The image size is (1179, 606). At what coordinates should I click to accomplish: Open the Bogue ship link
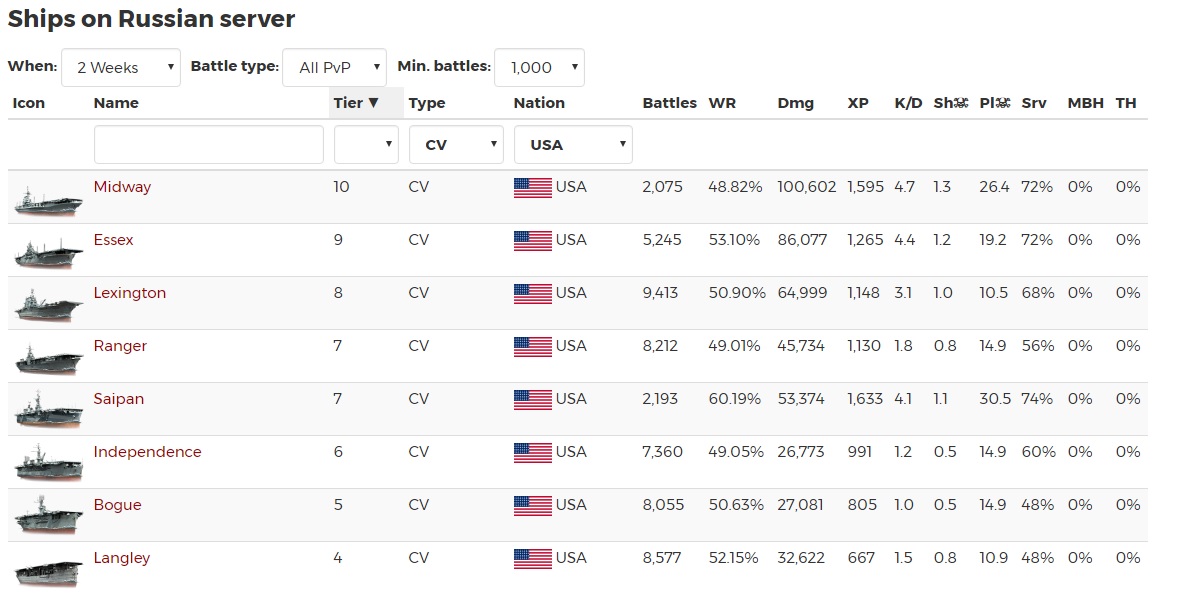pos(117,505)
